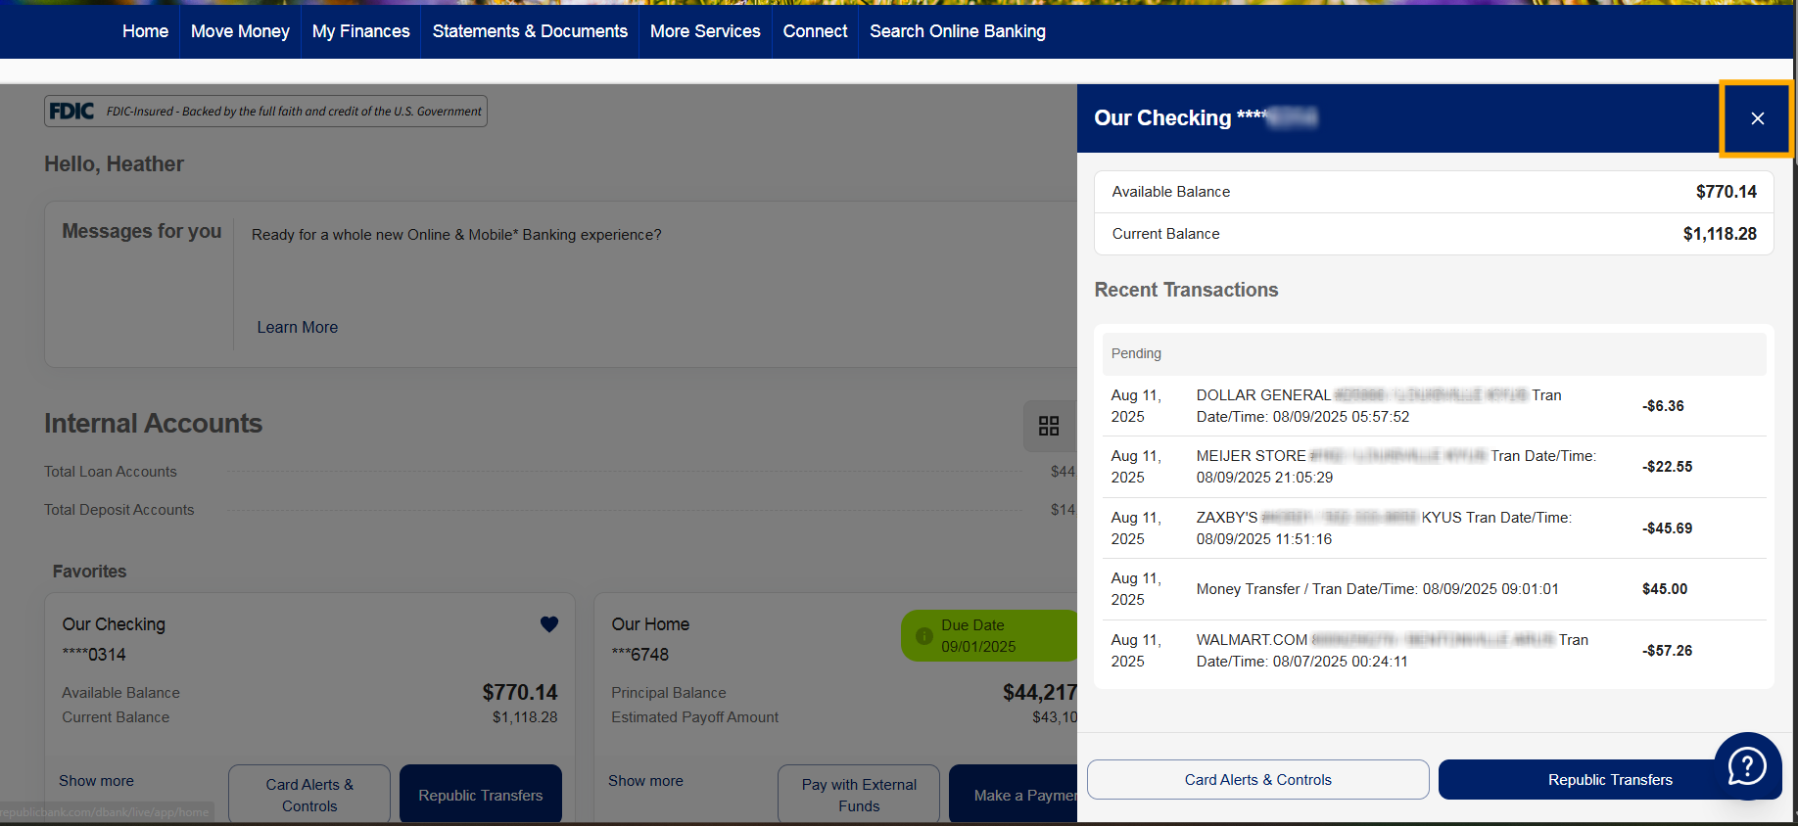Click the $45.00 transfer amount

pyautogui.click(x=1664, y=589)
